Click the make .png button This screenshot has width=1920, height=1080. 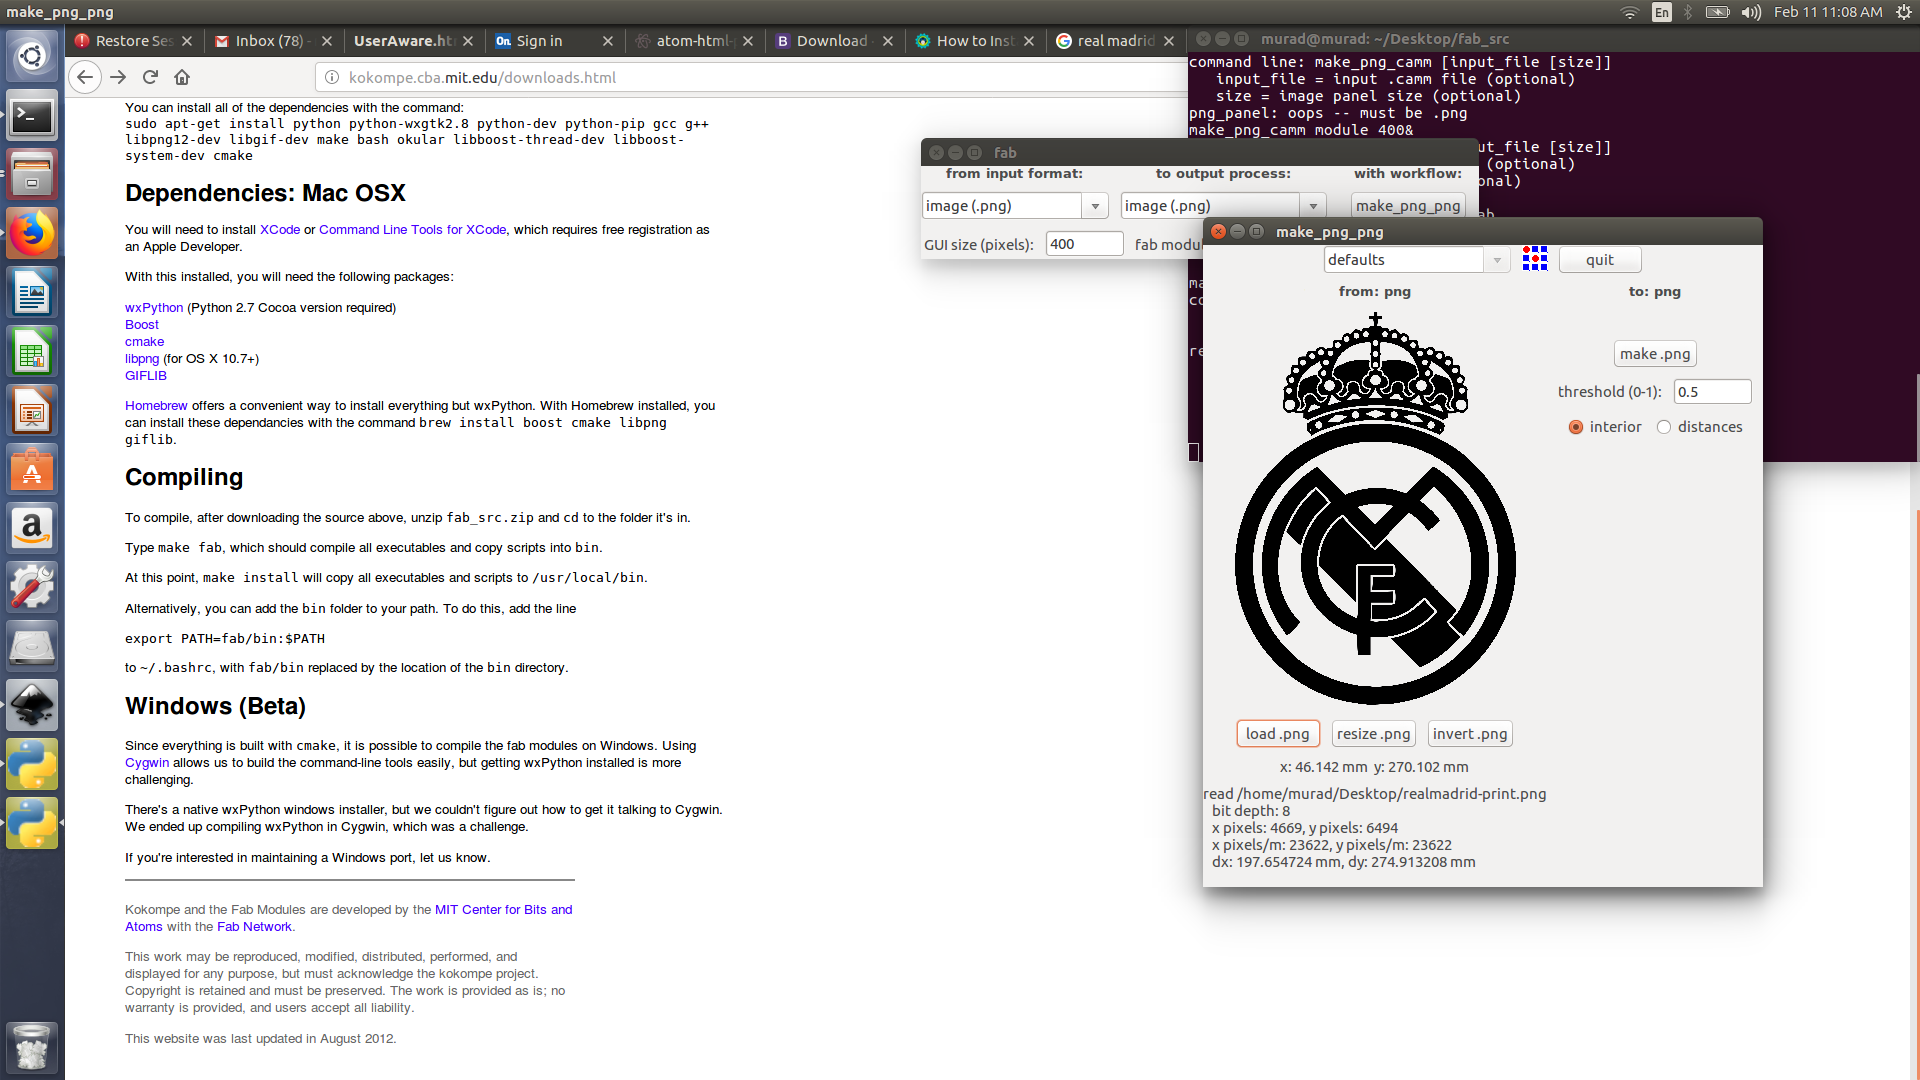tap(1655, 354)
